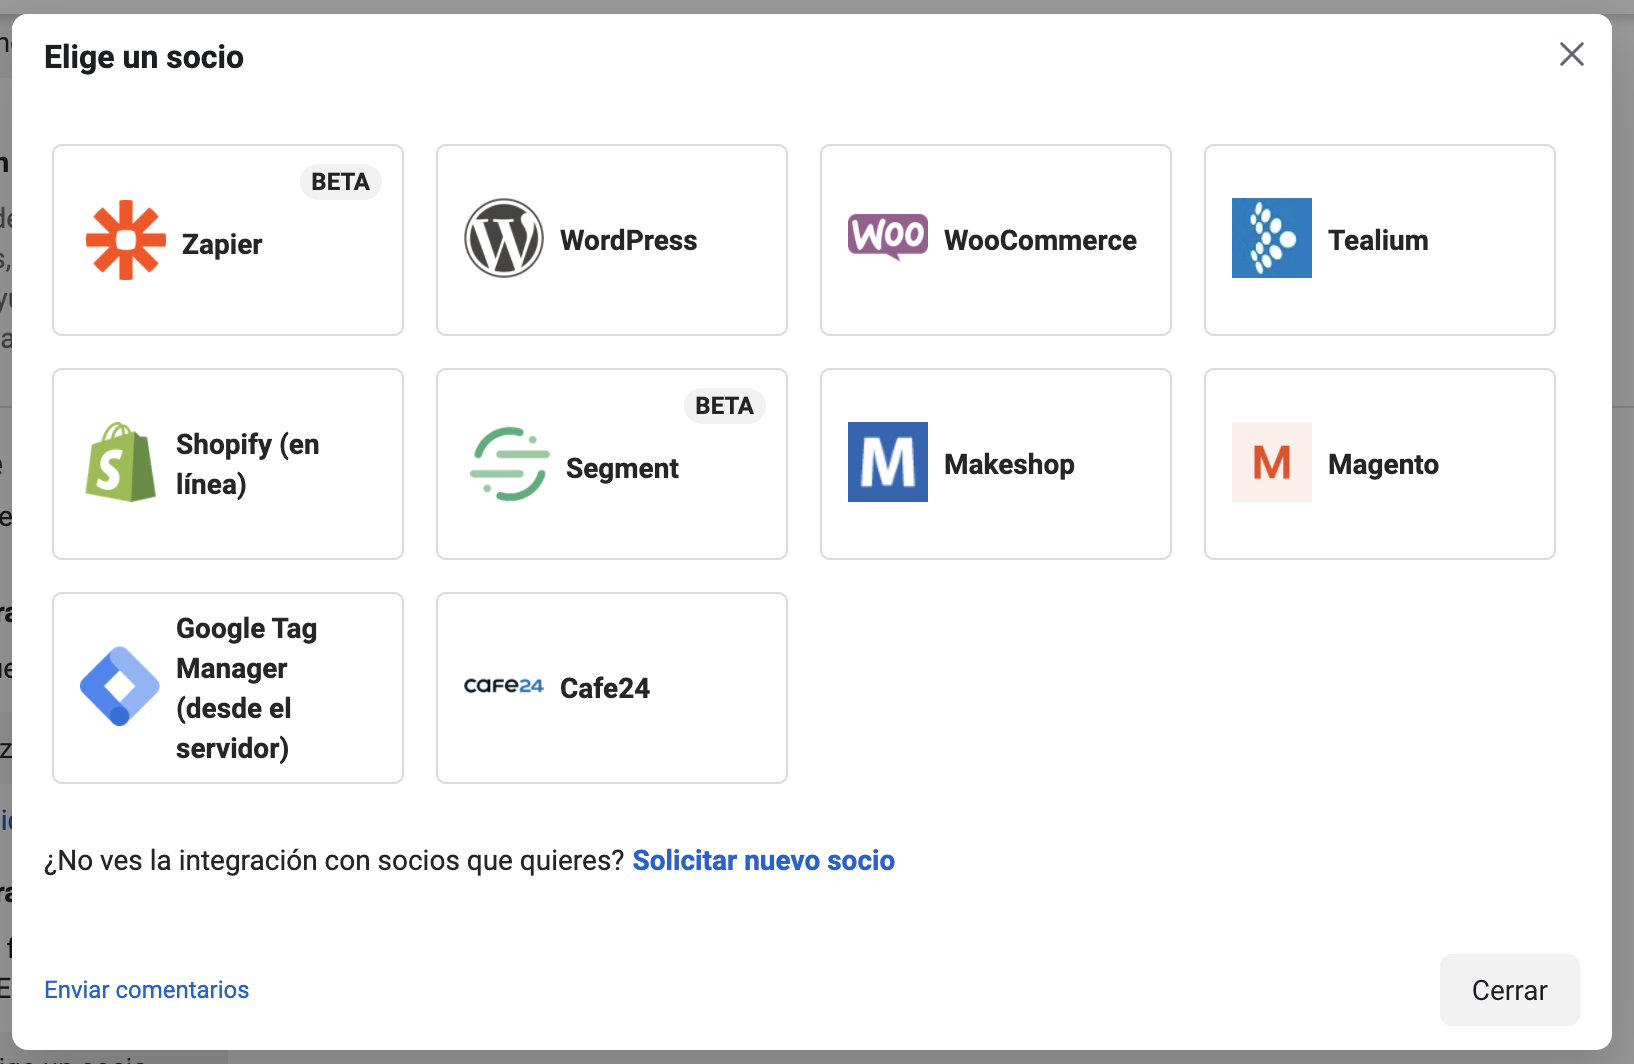Select Google Tag Manager (desde el servidor) label

click(x=247, y=688)
